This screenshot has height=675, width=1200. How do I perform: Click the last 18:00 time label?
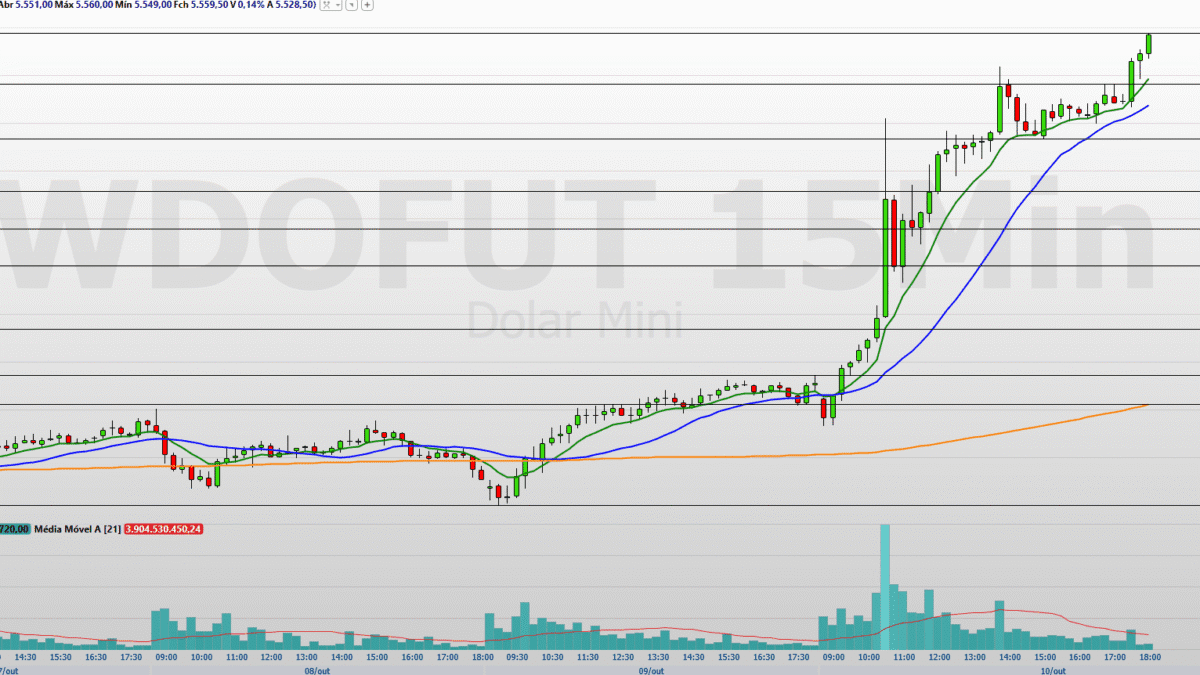pyautogui.click(x=1150, y=657)
